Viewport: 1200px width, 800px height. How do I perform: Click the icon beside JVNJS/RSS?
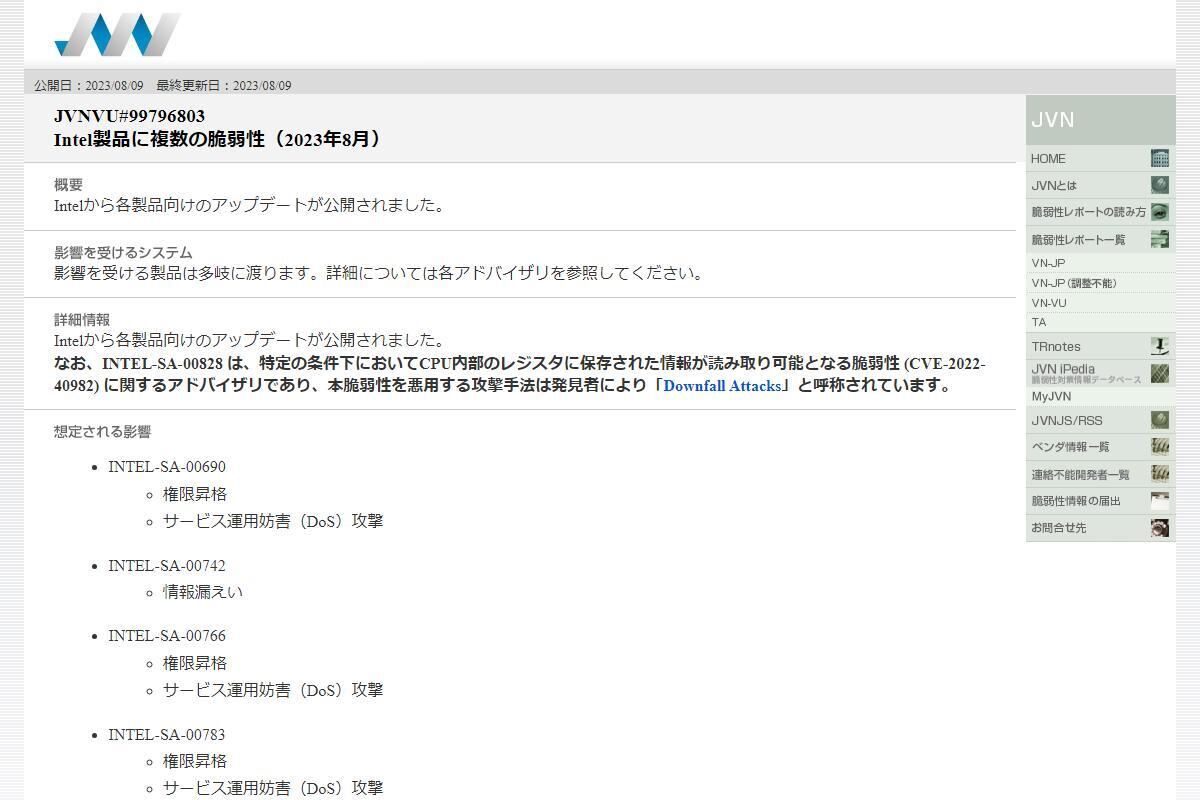pyautogui.click(x=1160, y=420)
